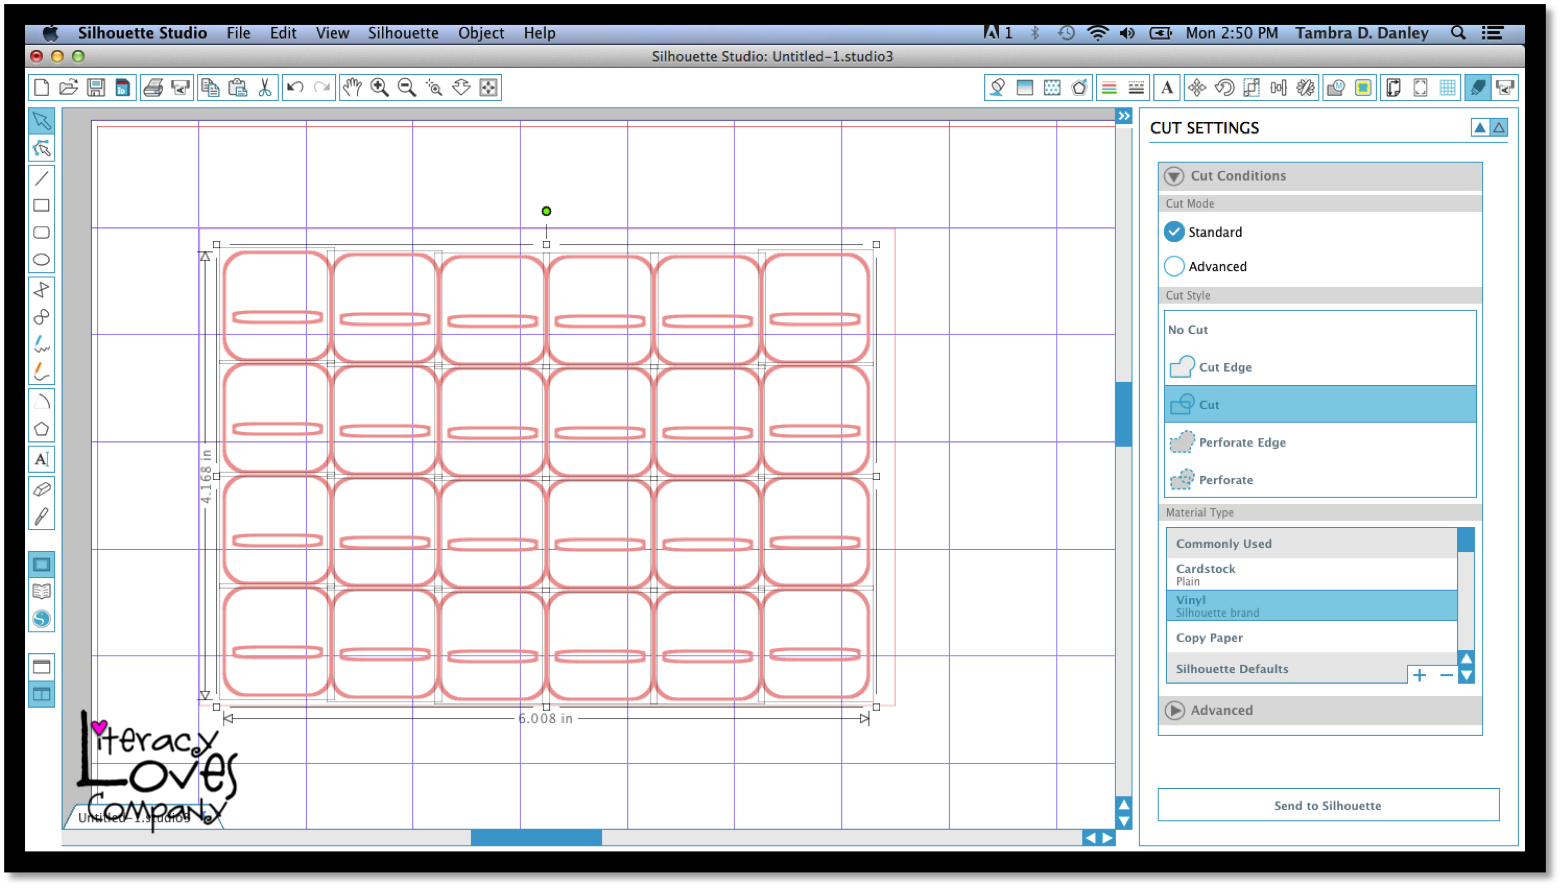Collapse the side panel with double chevron
Screen dimensions: 1562x888
point(1124,116)
